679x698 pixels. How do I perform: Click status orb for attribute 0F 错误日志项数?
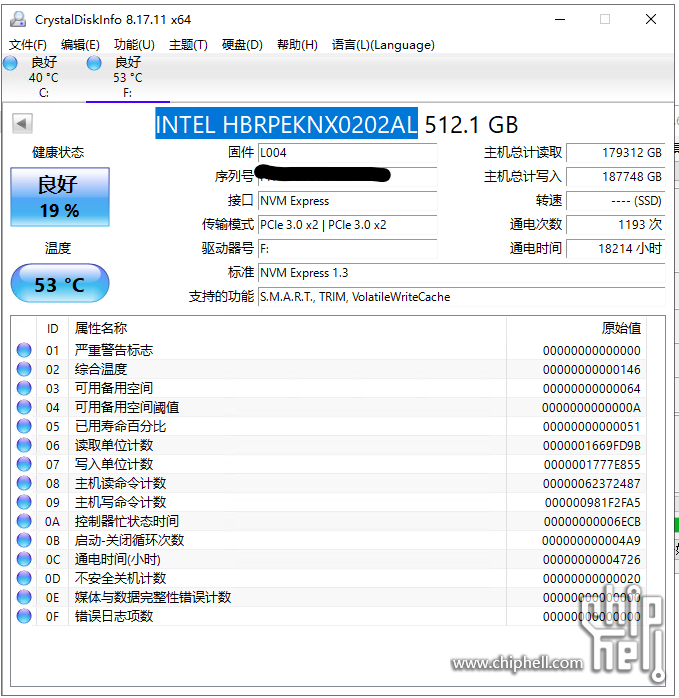pos(24,616)
